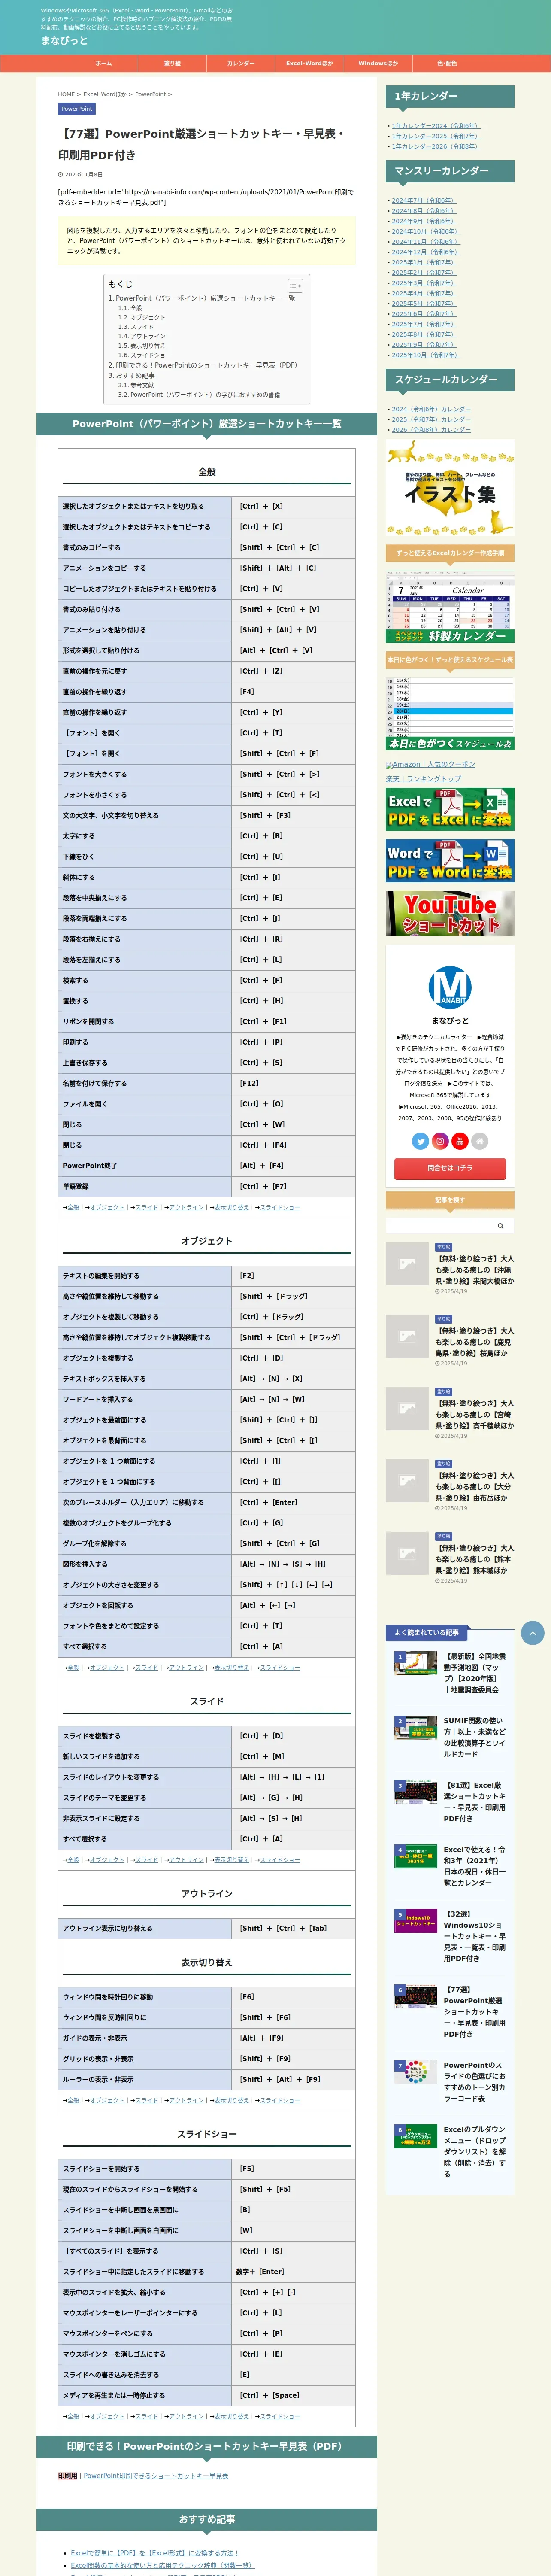Click the search magnifier icon

pyautogui.click(x=501, y=1226)
